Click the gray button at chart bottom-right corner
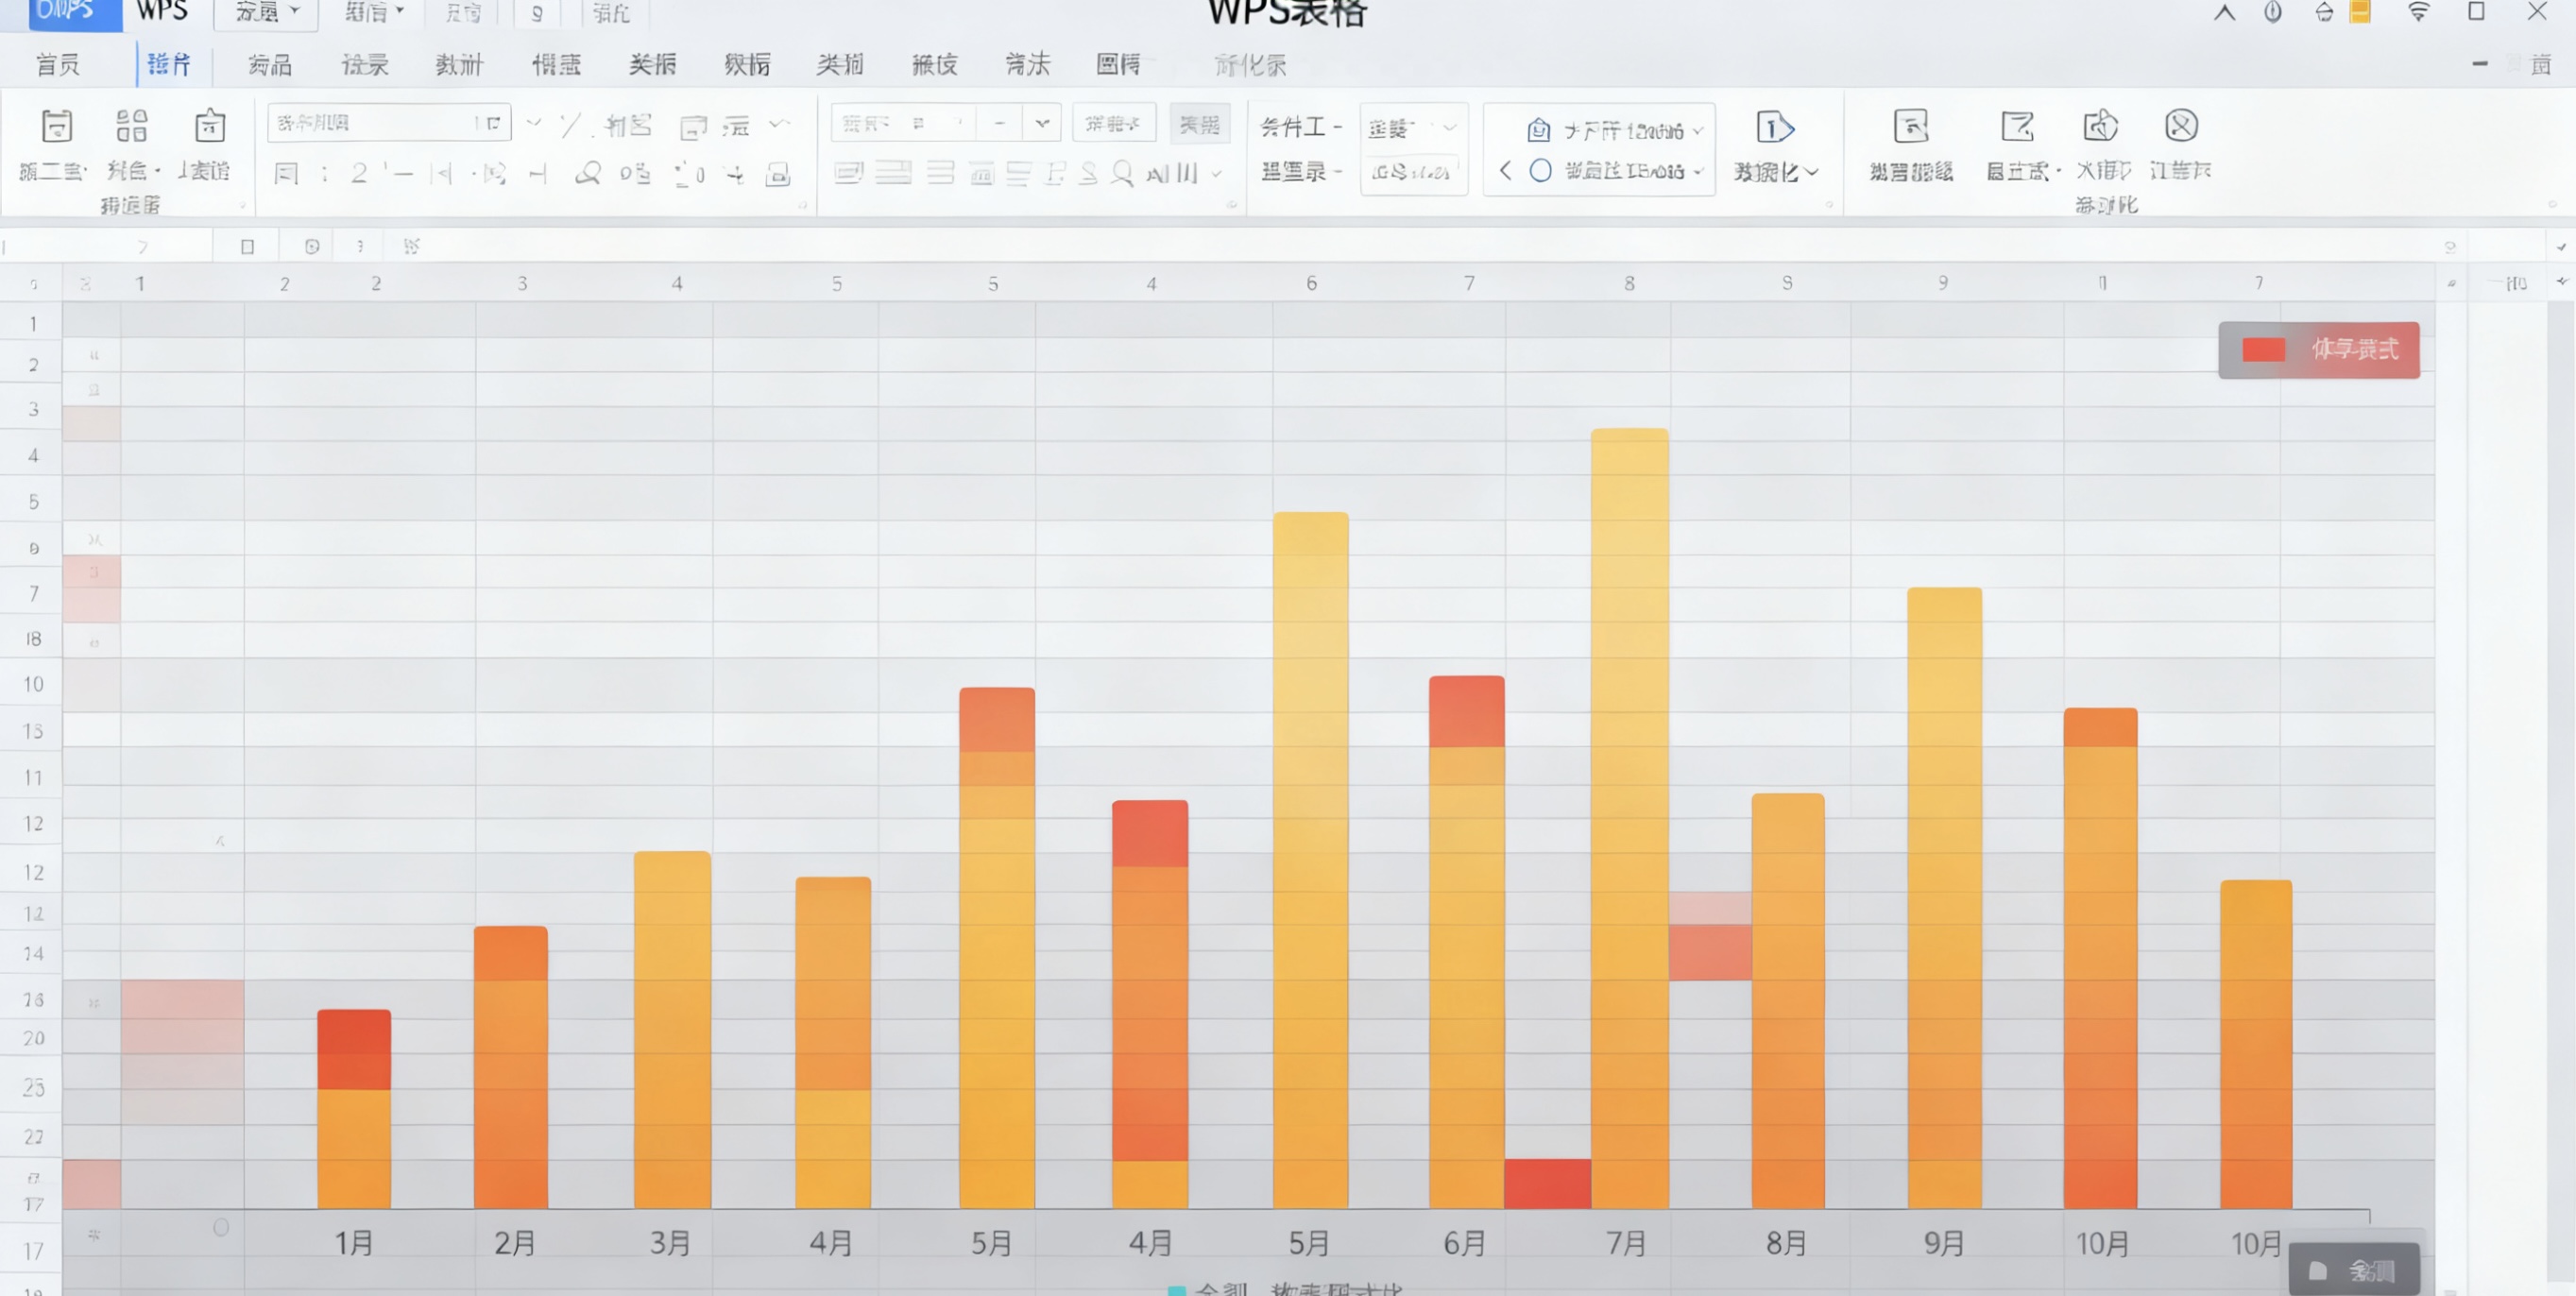Image resolution: width=2576 pixels, height=1296 pixels. tap(2353, 1270)
